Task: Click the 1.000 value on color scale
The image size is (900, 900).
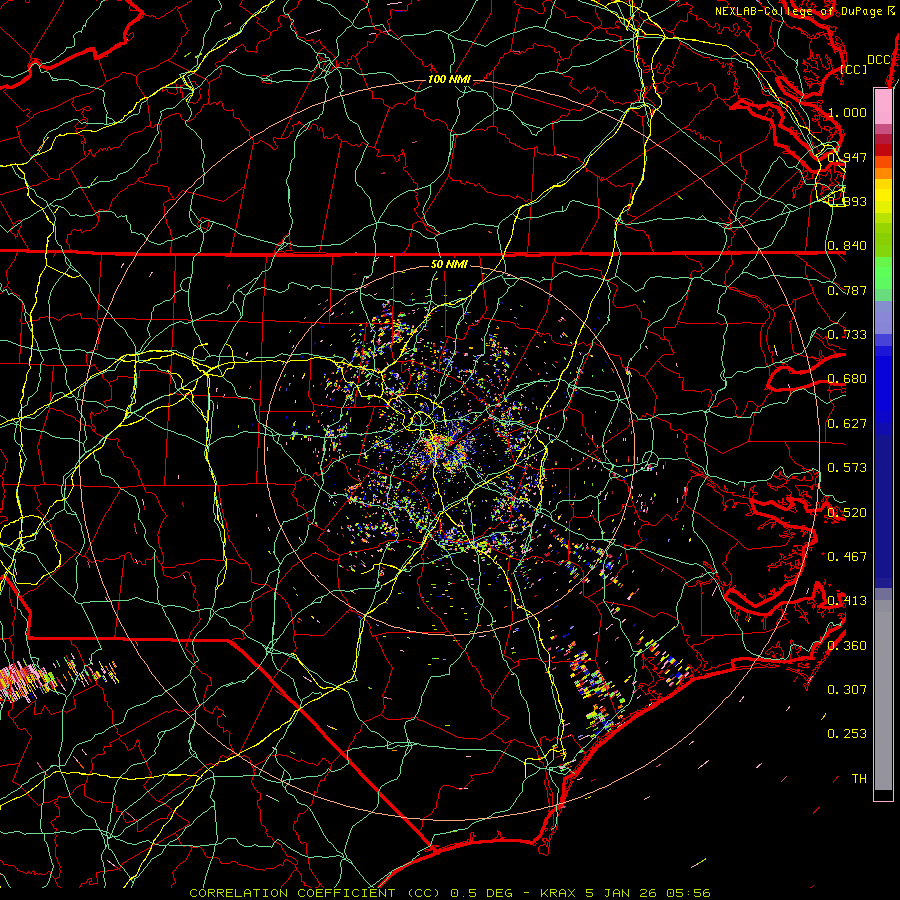Action: pyautogui.click(x=847, y=112)
